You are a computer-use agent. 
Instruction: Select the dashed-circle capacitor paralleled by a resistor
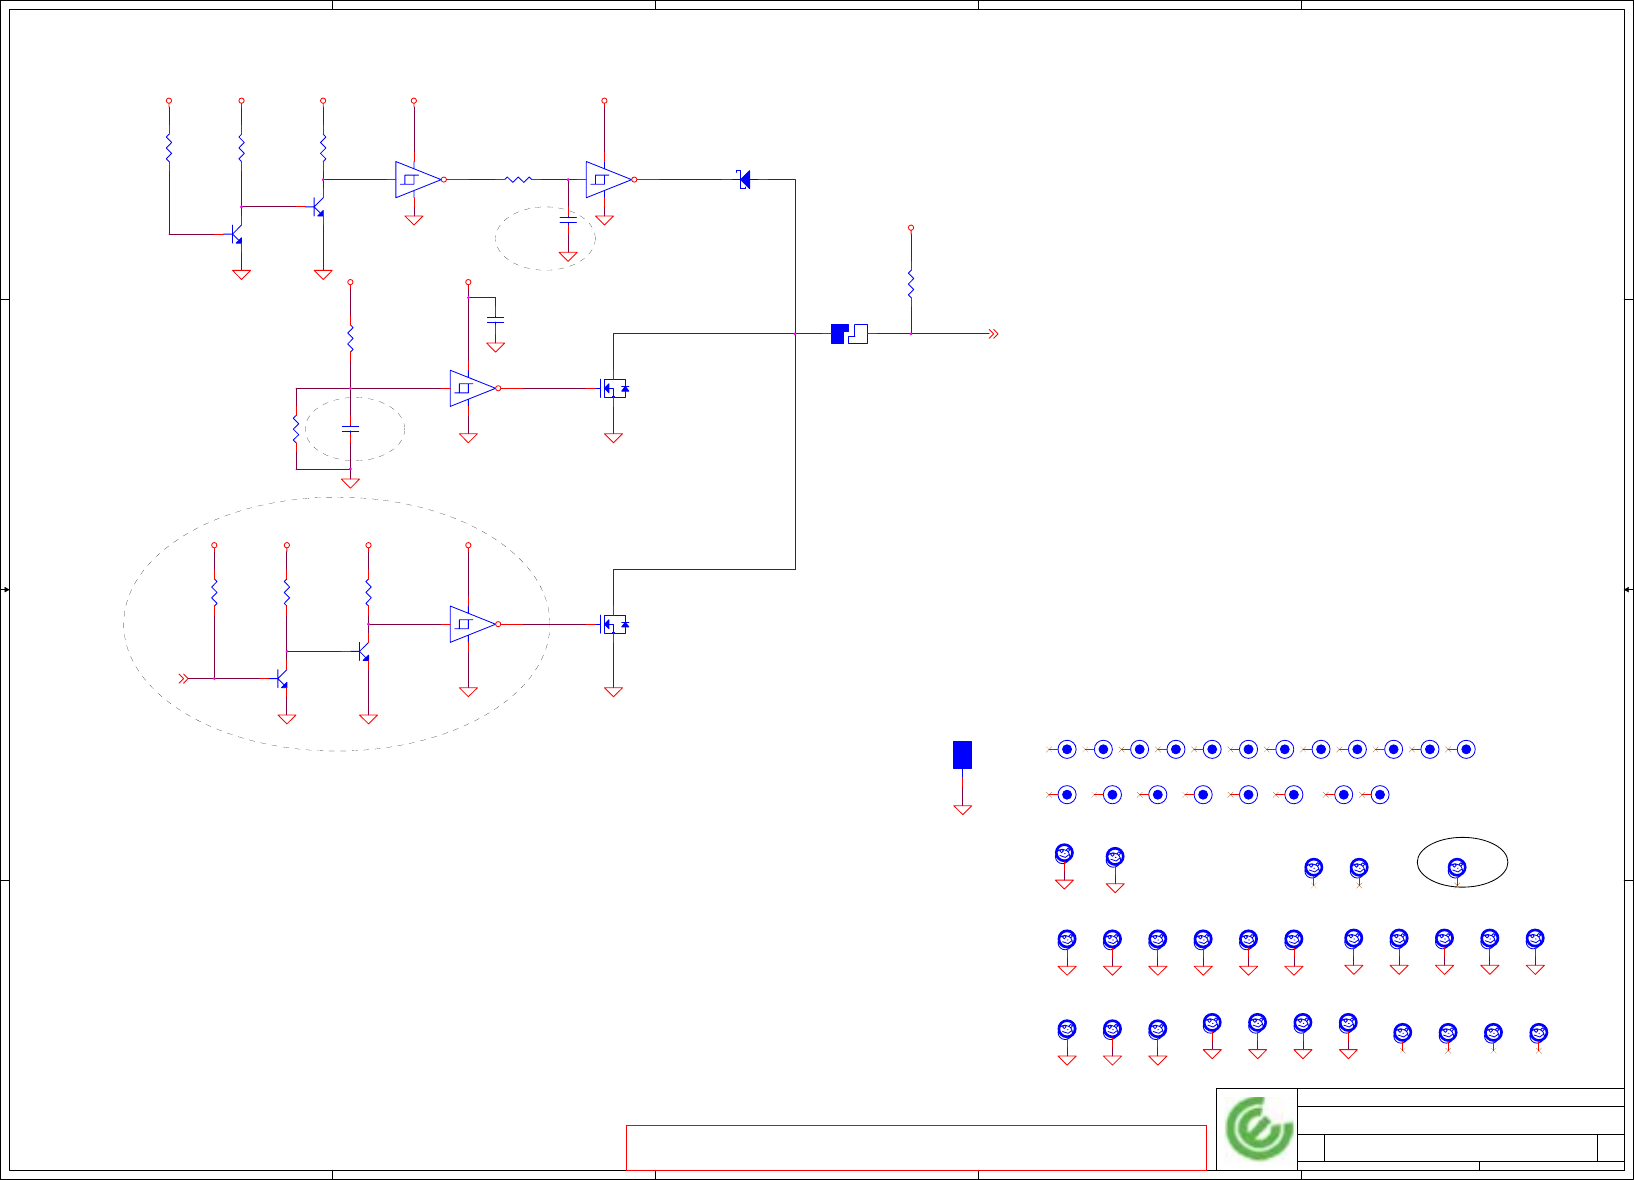coord(350,428)
